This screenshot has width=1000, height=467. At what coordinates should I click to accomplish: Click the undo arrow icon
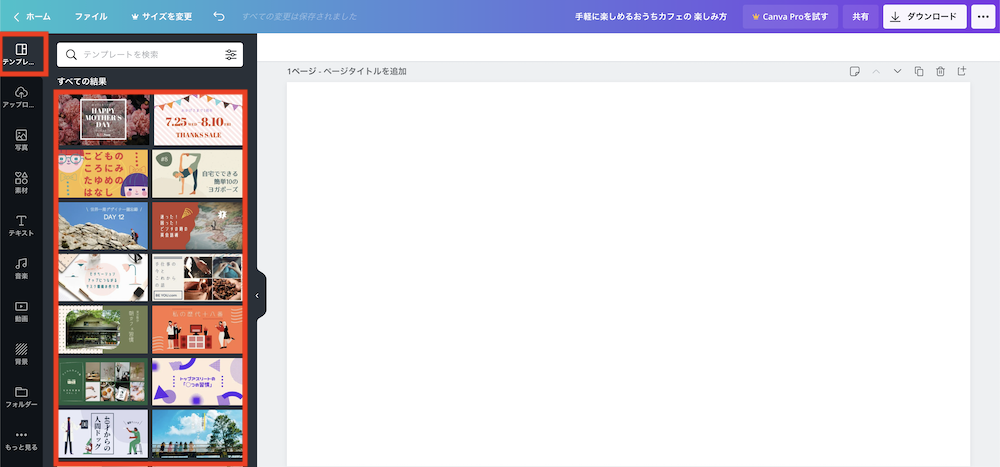219,17
